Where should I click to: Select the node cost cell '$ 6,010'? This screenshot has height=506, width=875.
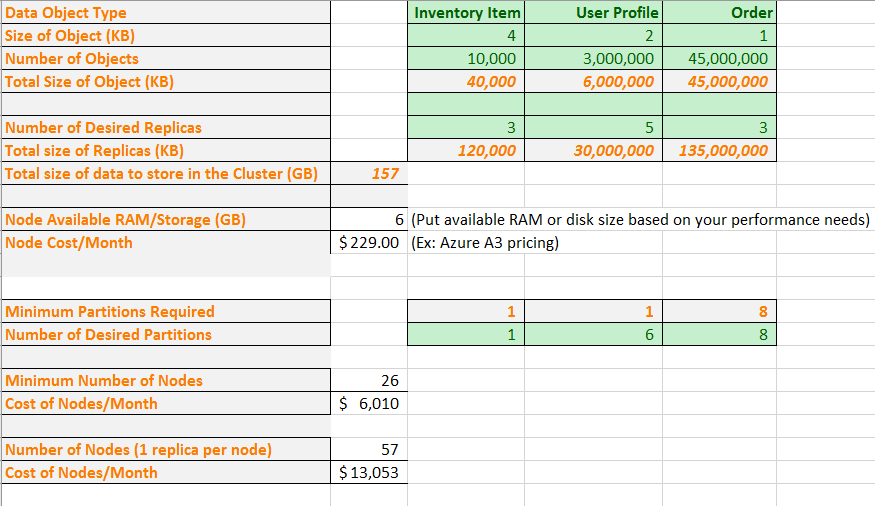tap(369, 403)
